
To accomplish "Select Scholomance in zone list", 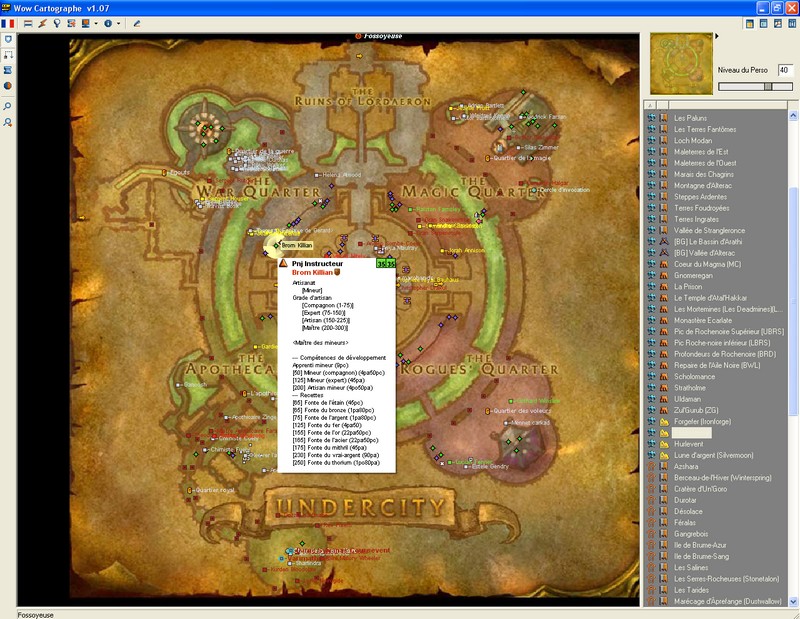I will [694, 376].
